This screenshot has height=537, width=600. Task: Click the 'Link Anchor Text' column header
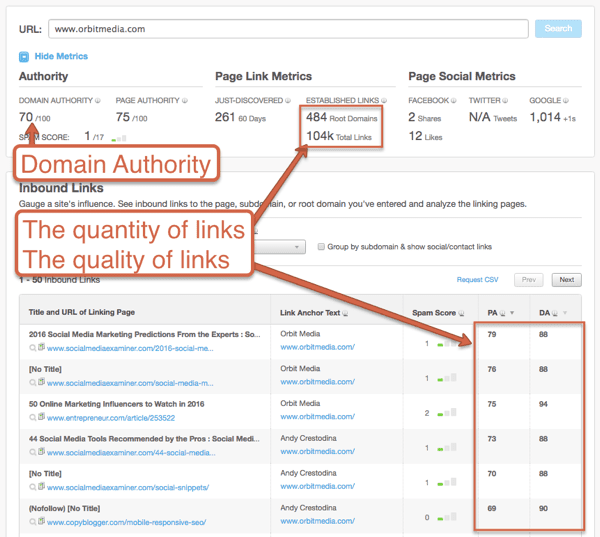click(310, 313)
